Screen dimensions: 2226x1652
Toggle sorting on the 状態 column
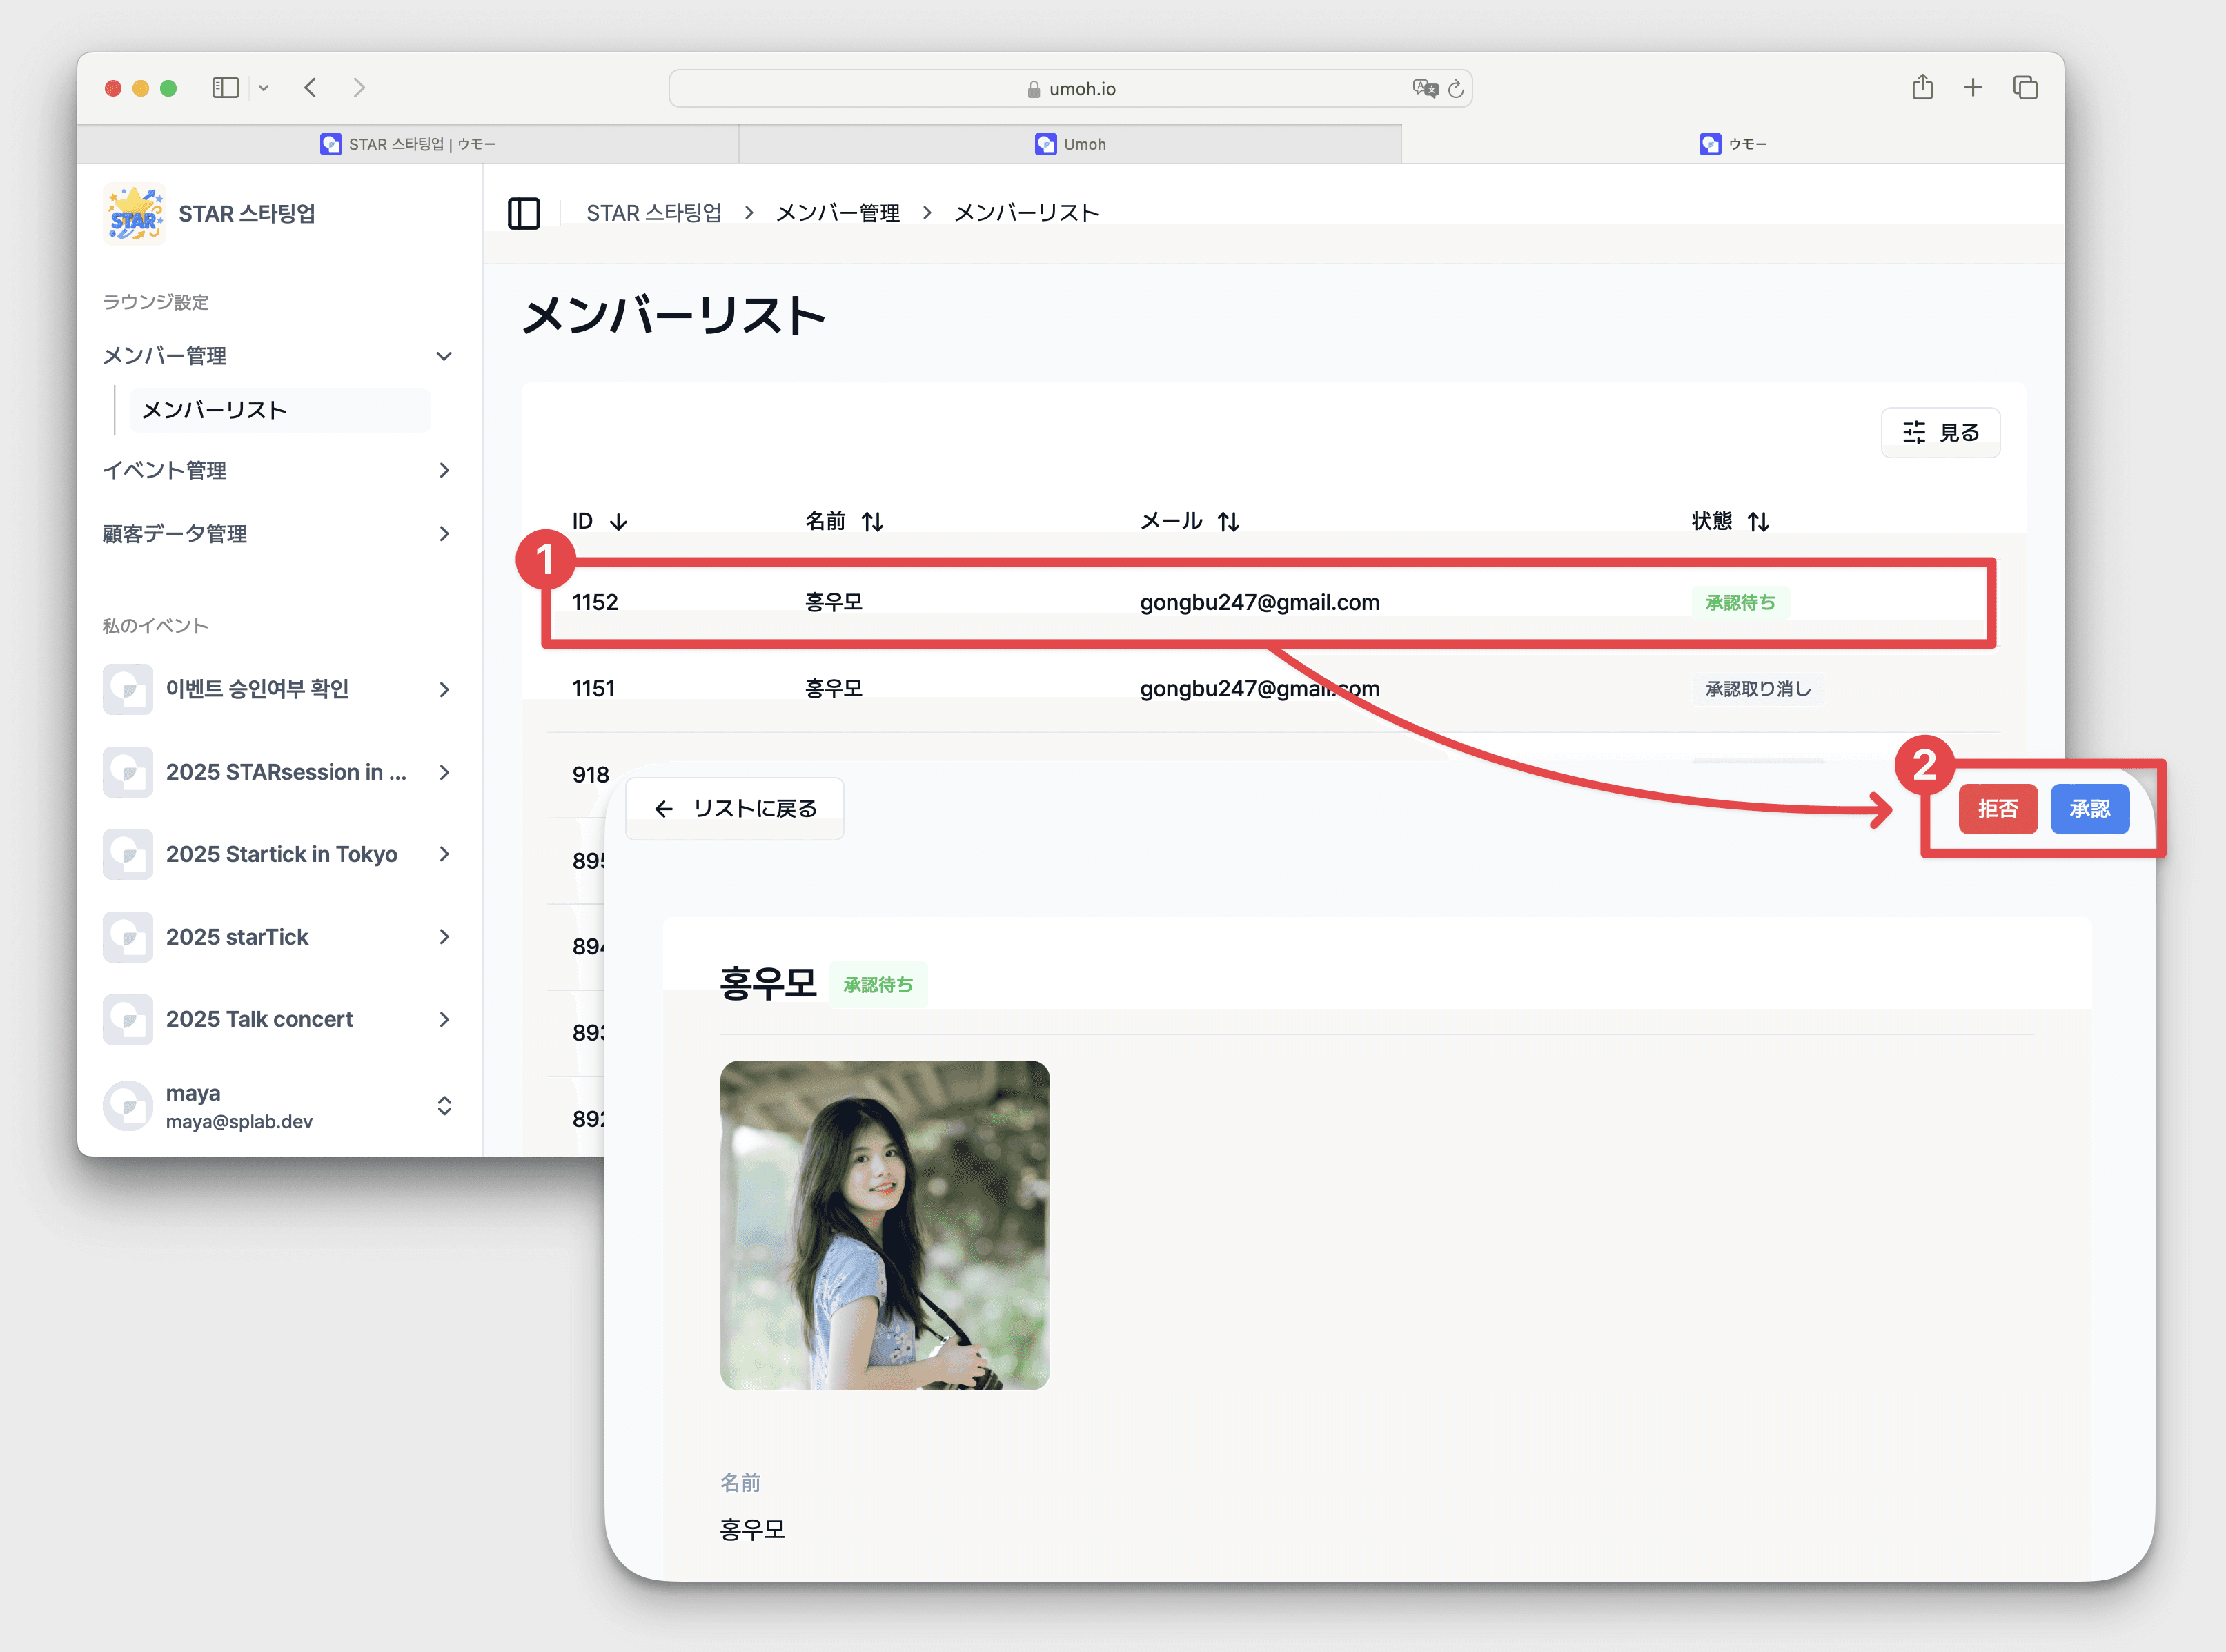coord(1759,522)
